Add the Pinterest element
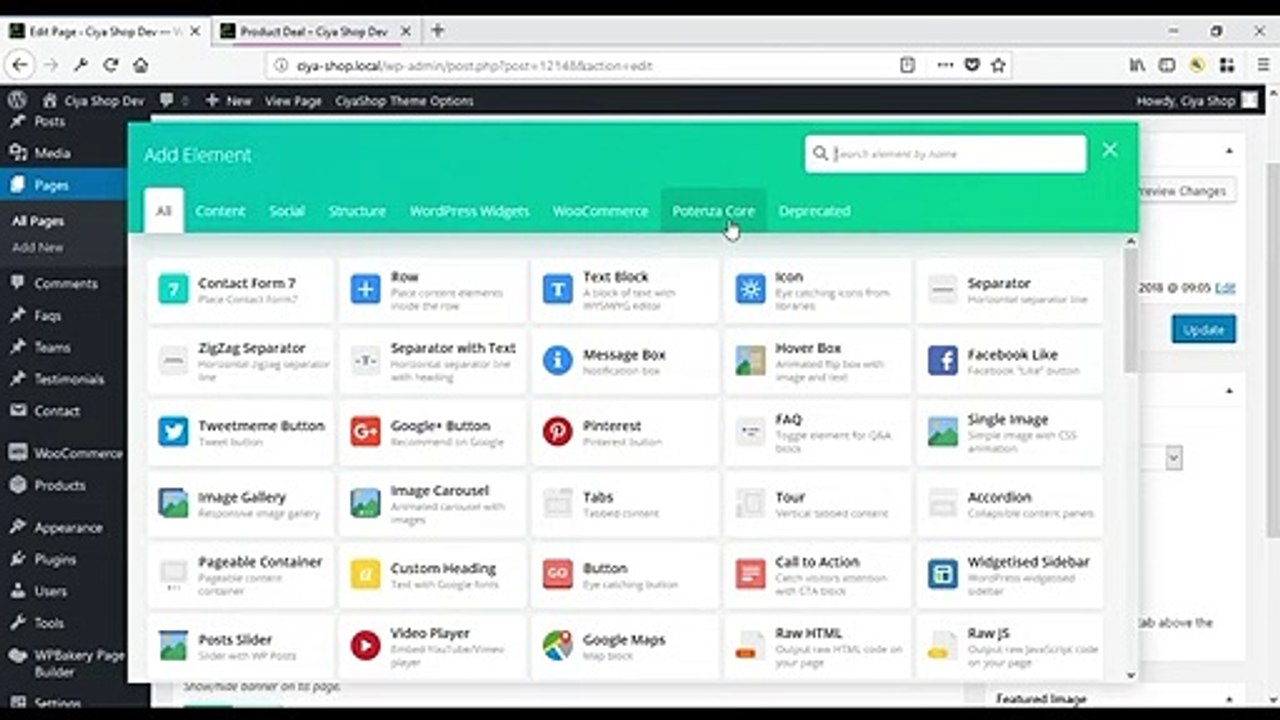1280x720 pixels. click(x=624, y=432)
